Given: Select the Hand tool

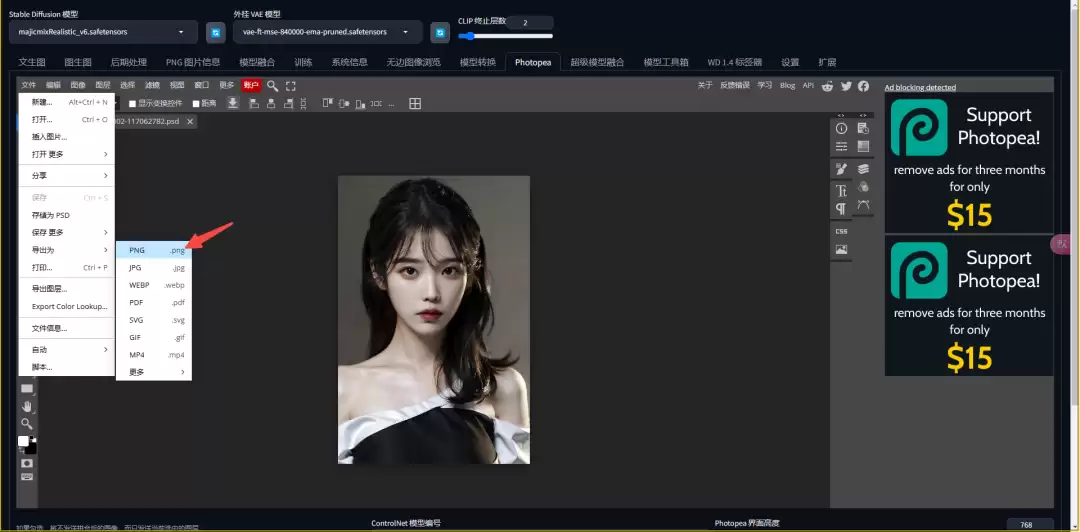Looking at the screenshot, I should click(x=27, y=406).
